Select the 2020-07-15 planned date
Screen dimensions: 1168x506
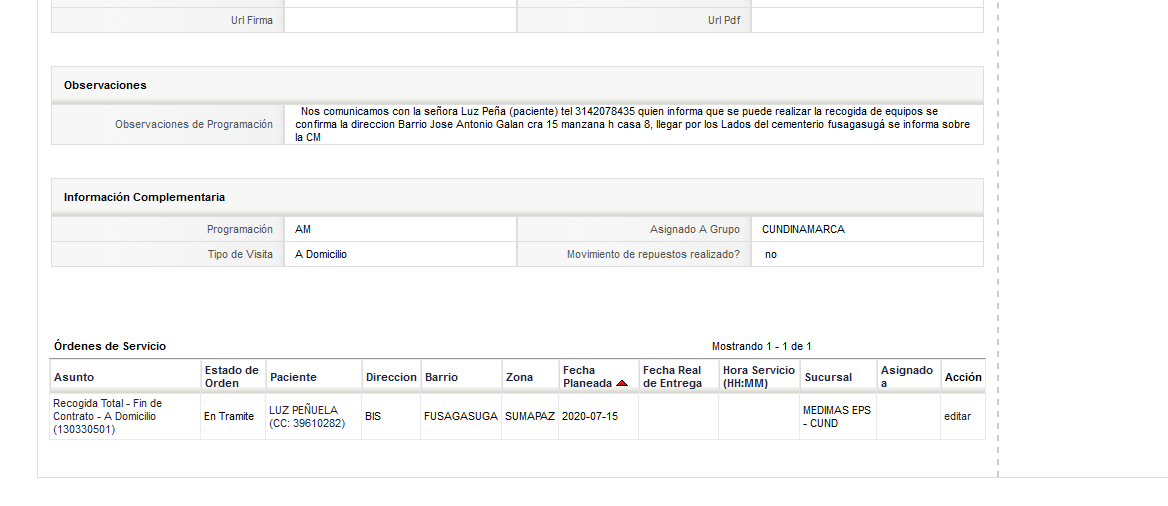click(x=590, y=417)
